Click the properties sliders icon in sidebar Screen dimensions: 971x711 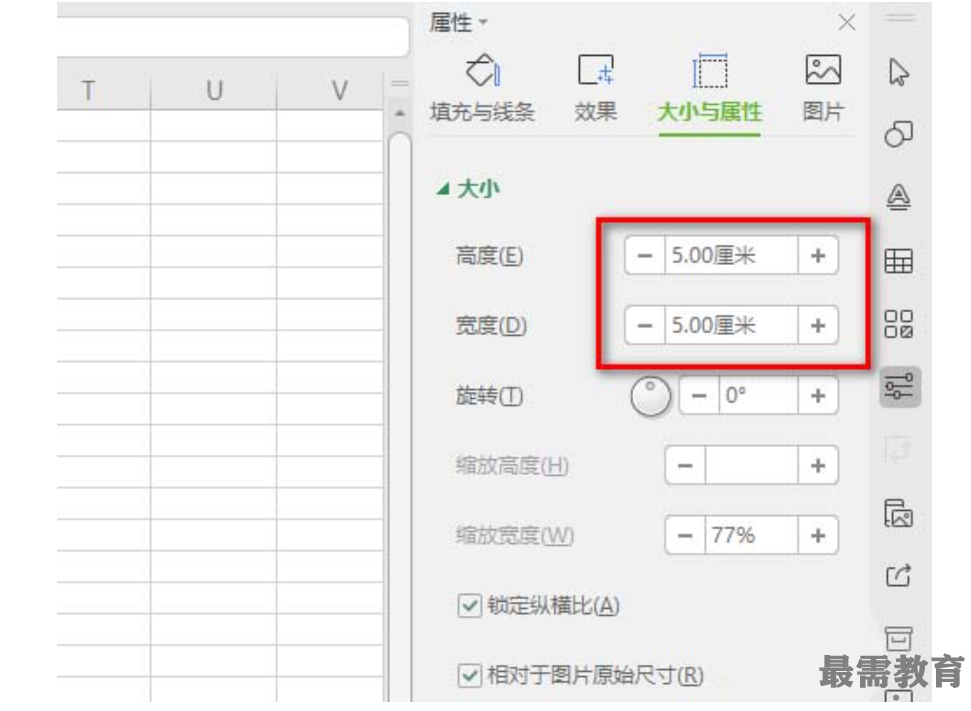(x=899, y=387)
